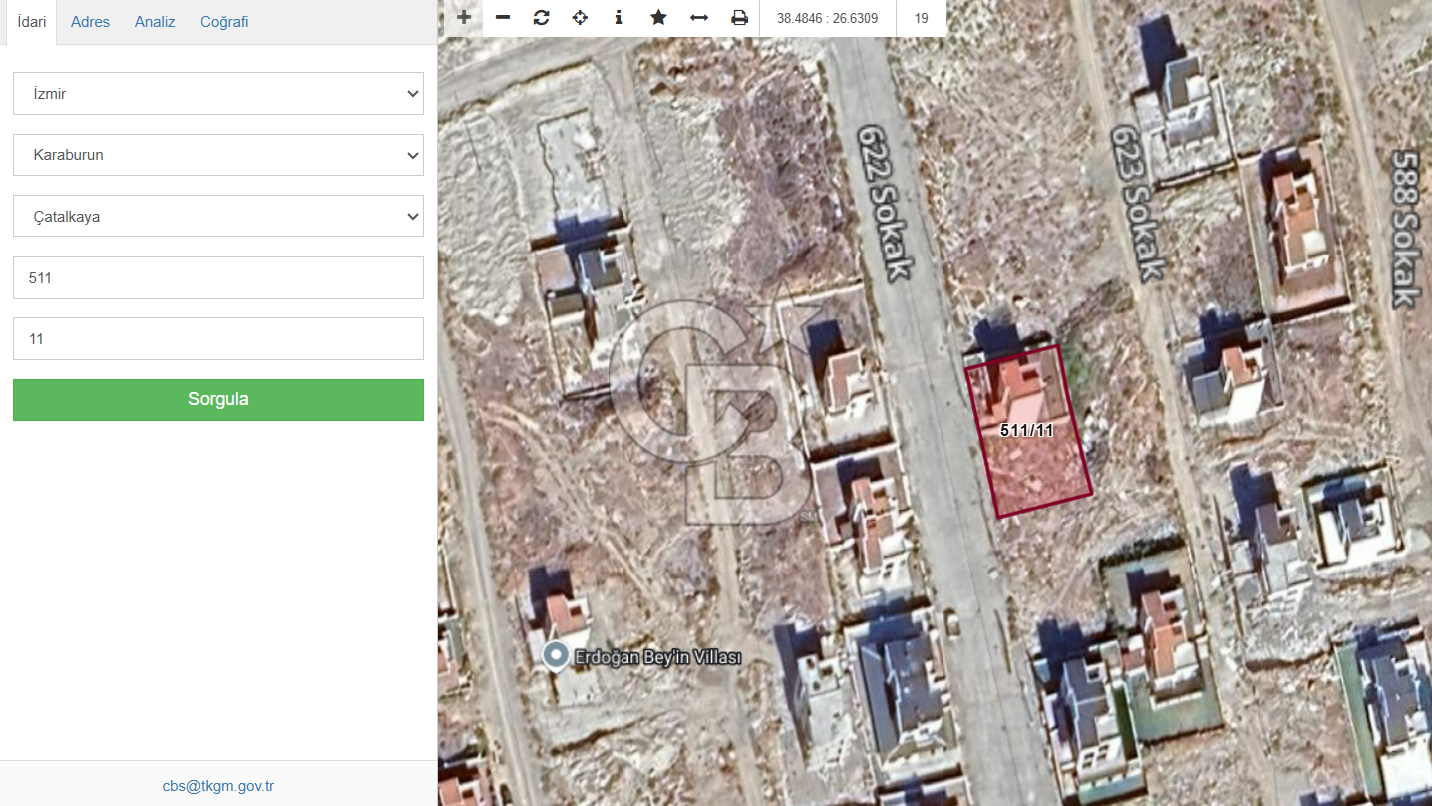Expand the Karaburun district dropdown

coord(218,155)
